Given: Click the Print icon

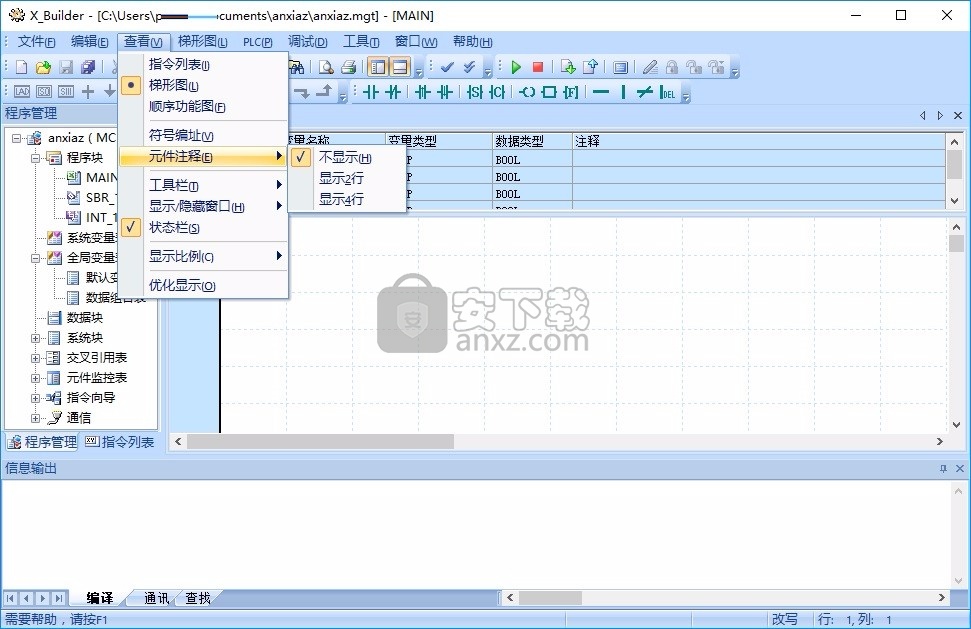Looking at the screenshot, I should coord(348,67).
